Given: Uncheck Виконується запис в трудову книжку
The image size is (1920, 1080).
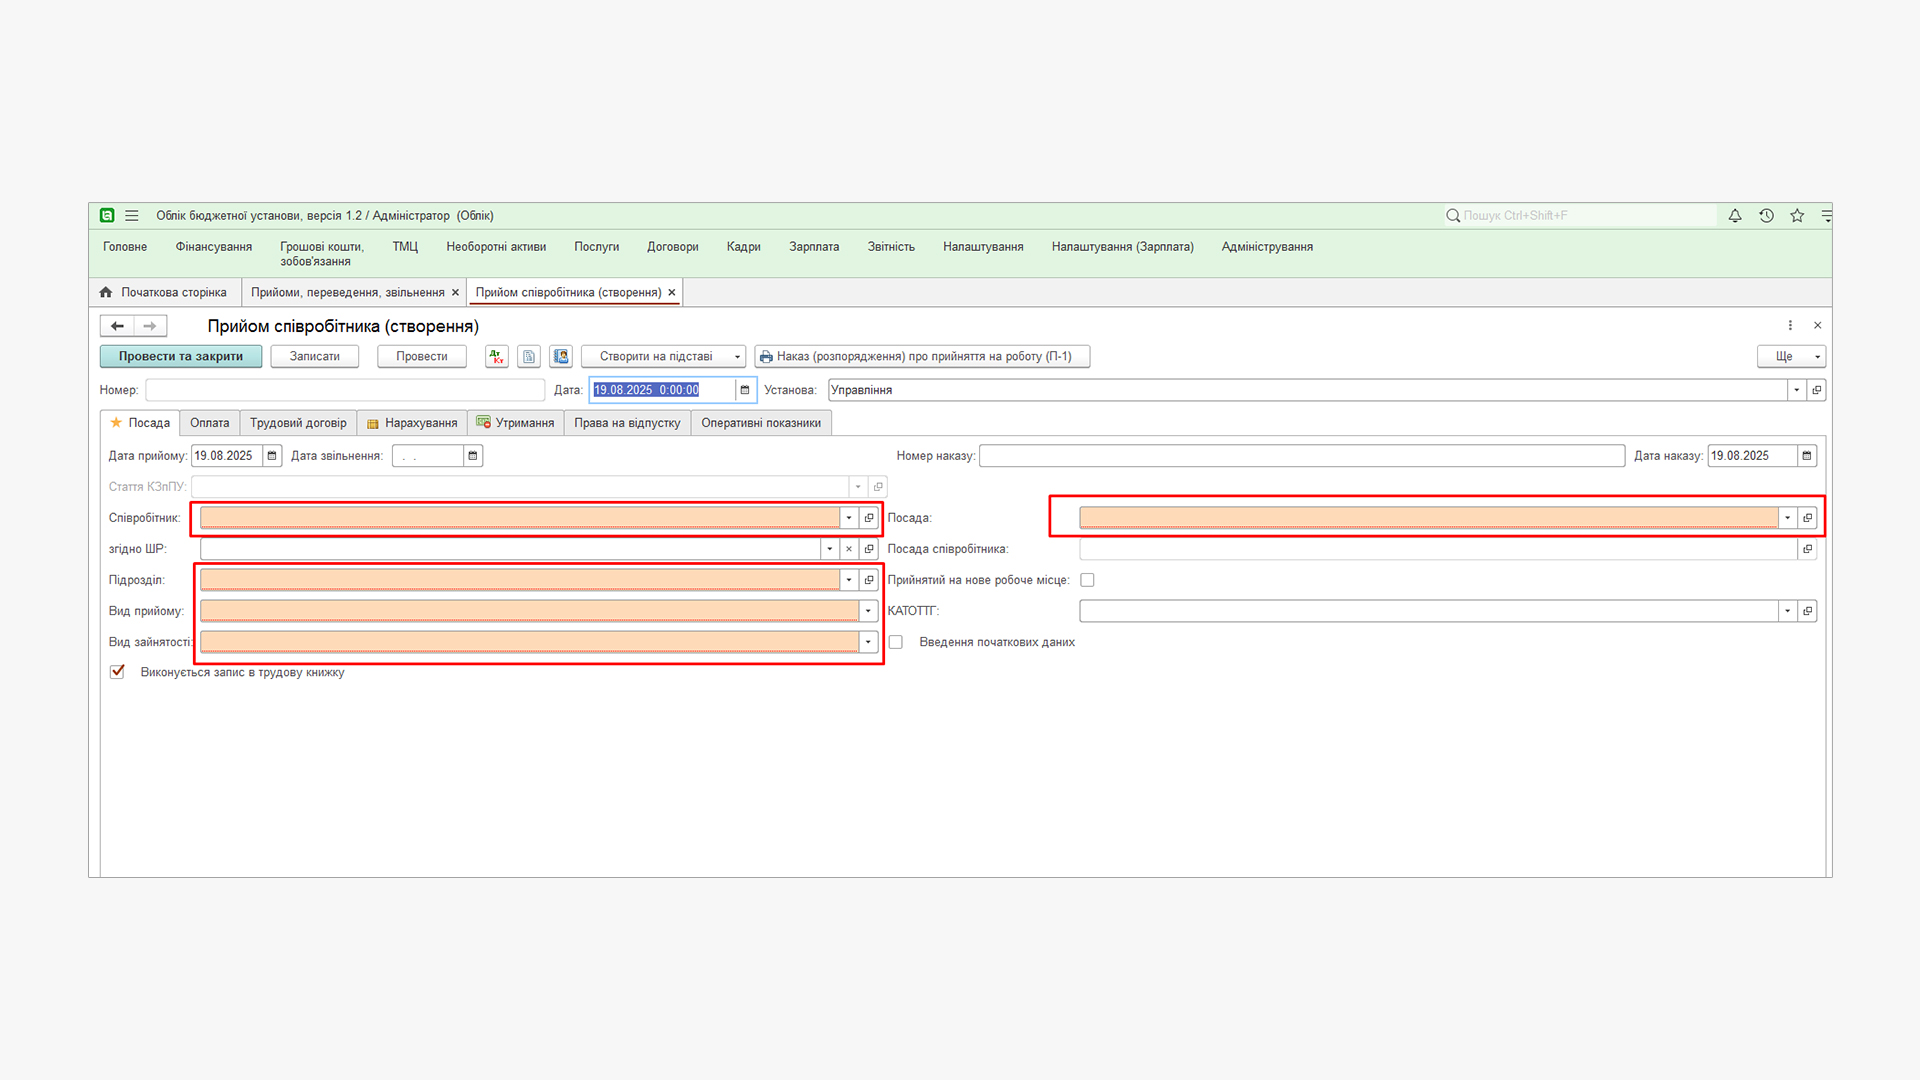Looking at the screenshot, I should 118,672.
